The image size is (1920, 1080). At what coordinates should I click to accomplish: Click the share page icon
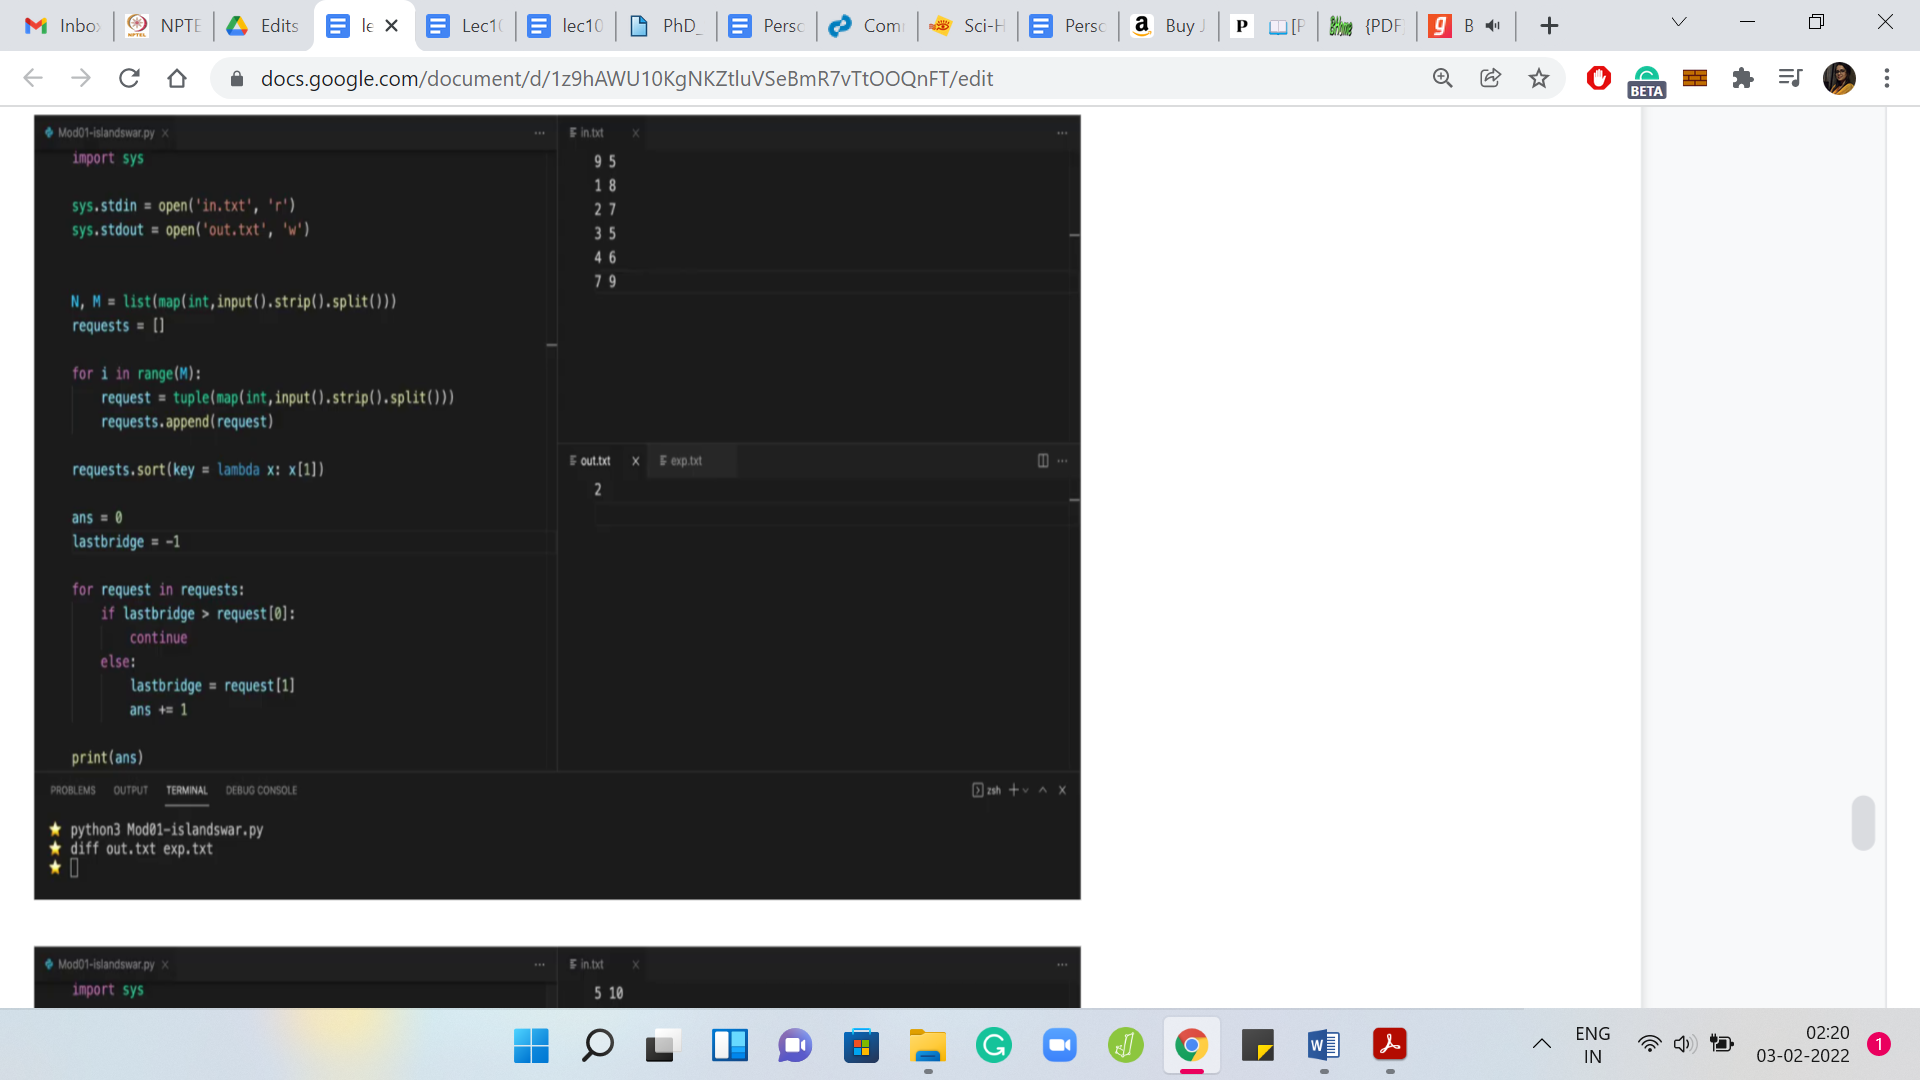coord(1490,78)
